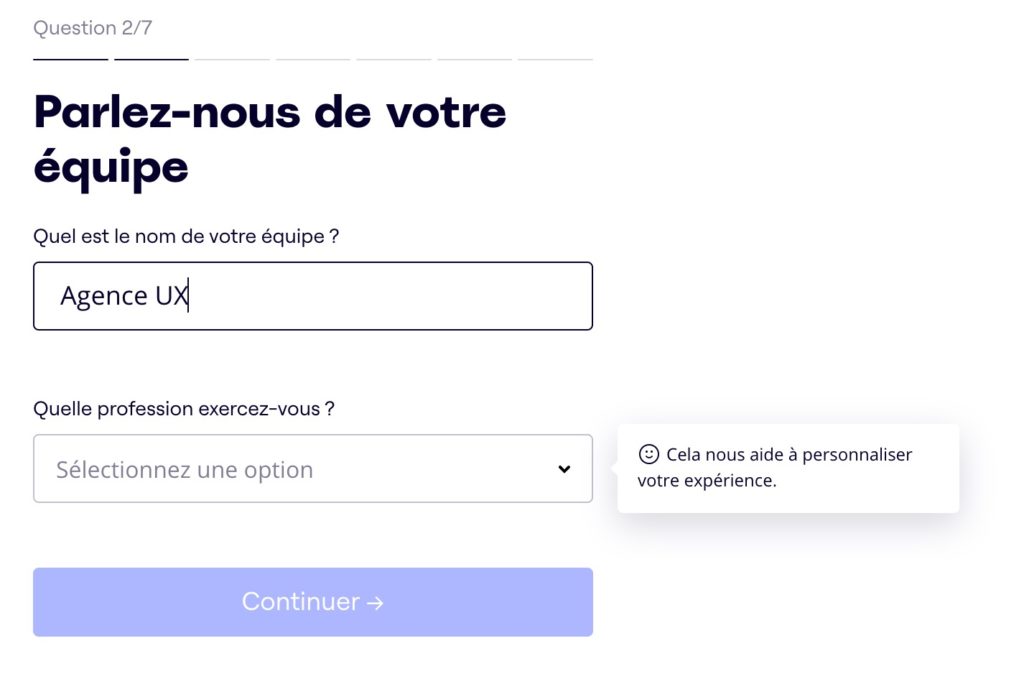Click the 'Quelle profession exercez-vous ?' label
Screen dimensions: 1024x697
tap(185, 409)
